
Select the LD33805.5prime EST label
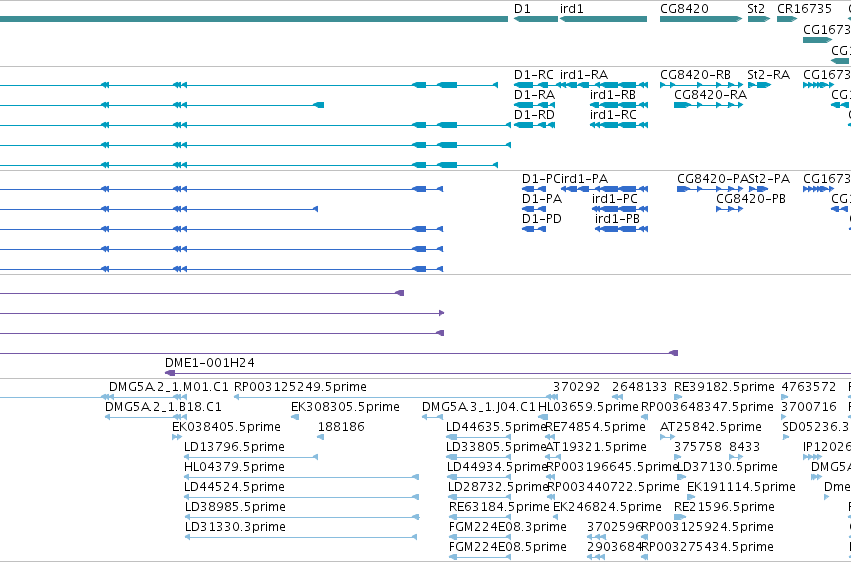pos(496,448)
